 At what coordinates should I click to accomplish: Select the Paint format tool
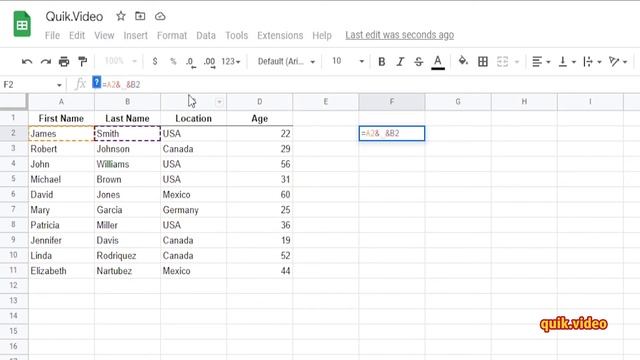(82, 62)
